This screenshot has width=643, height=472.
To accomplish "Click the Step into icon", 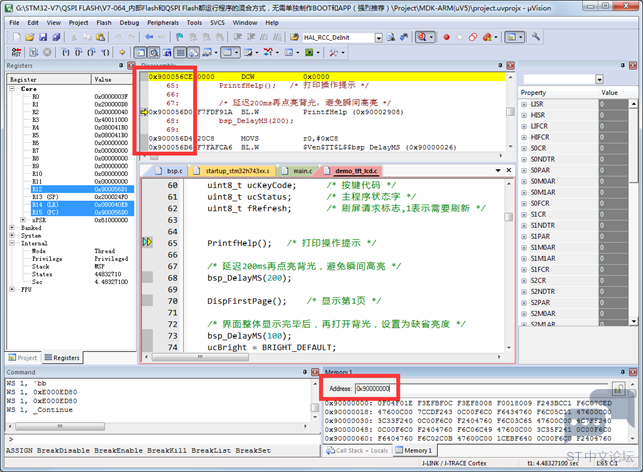I will (65, 52).
